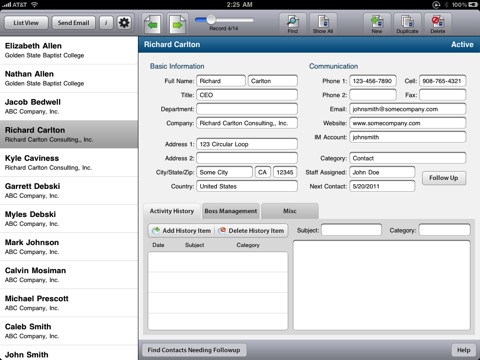
Task: Go to the next record with green right arrow
Action: 177,24
